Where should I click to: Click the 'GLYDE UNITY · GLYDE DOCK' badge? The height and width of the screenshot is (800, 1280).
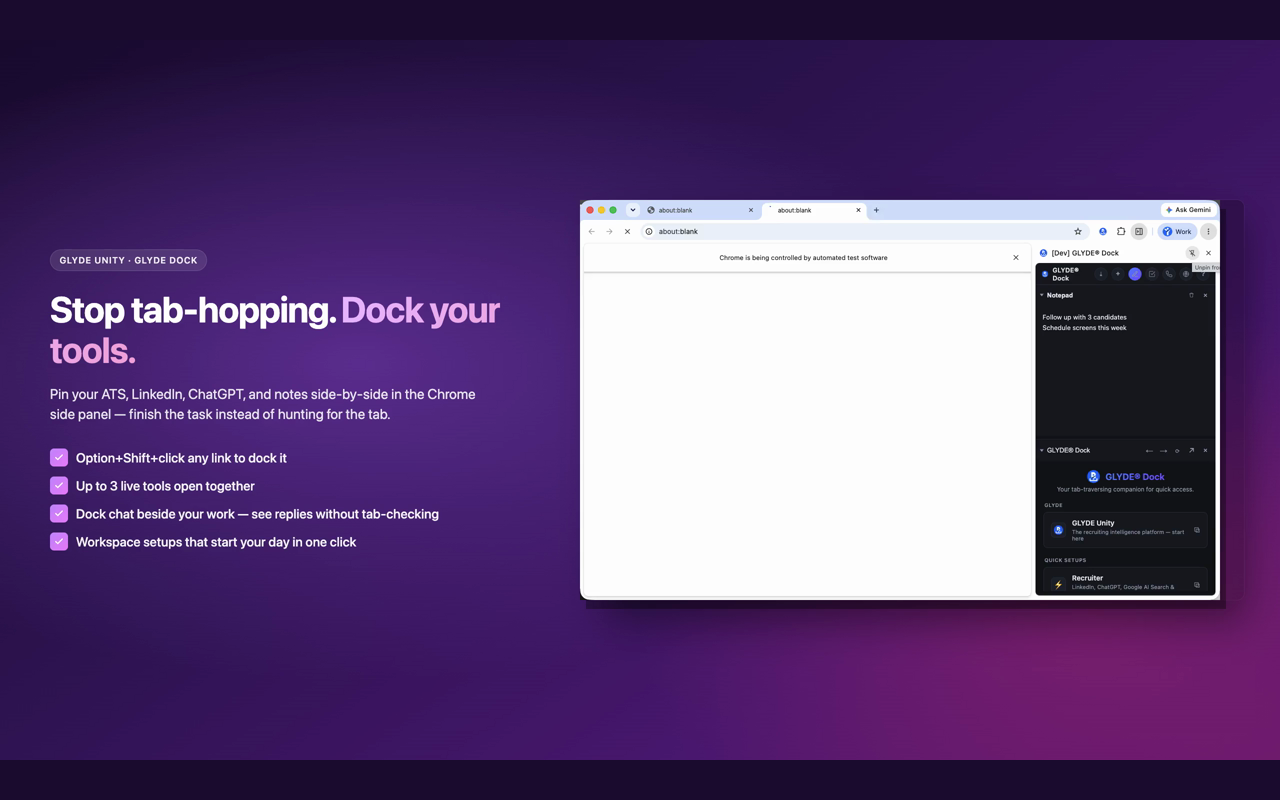click(x=128, y=260)
